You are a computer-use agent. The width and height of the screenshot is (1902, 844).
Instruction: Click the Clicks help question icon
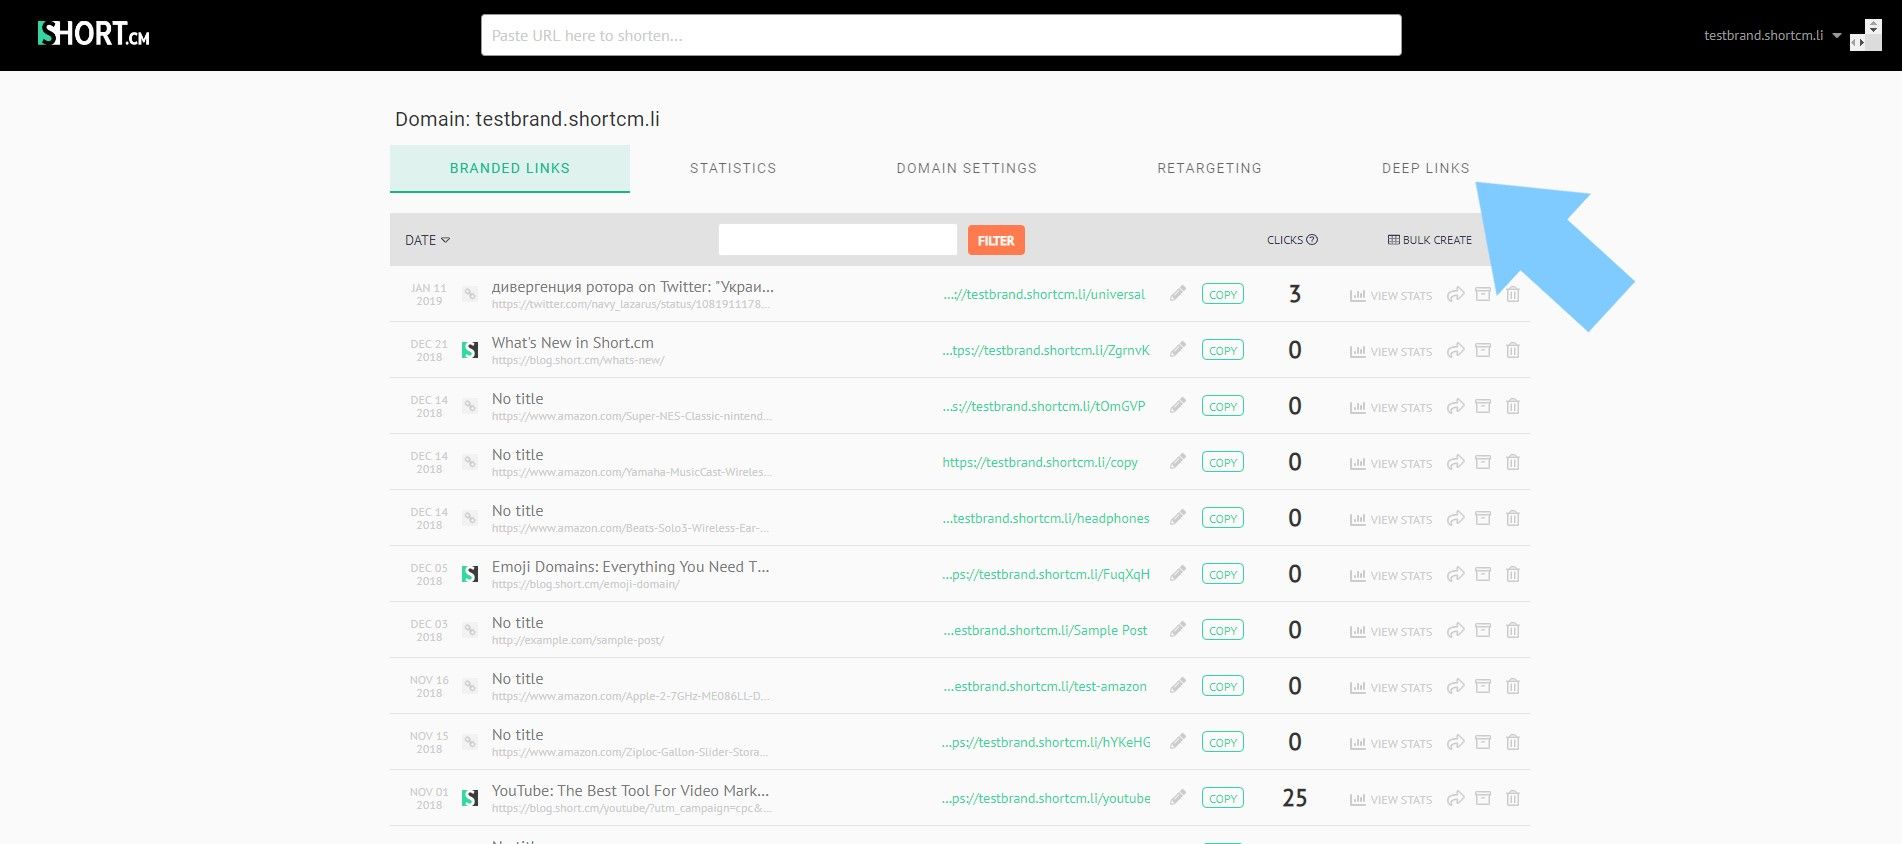pyautogui.click(x=1312, y=240)
